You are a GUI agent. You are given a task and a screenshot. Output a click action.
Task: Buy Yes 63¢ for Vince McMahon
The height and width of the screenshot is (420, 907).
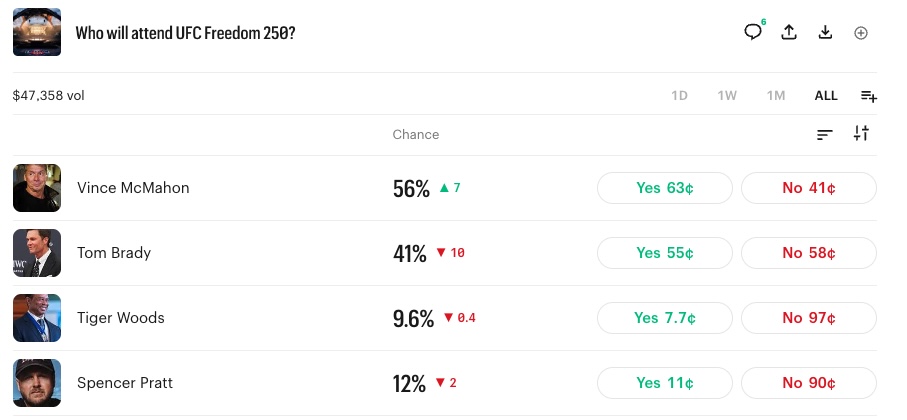[665, 188]
